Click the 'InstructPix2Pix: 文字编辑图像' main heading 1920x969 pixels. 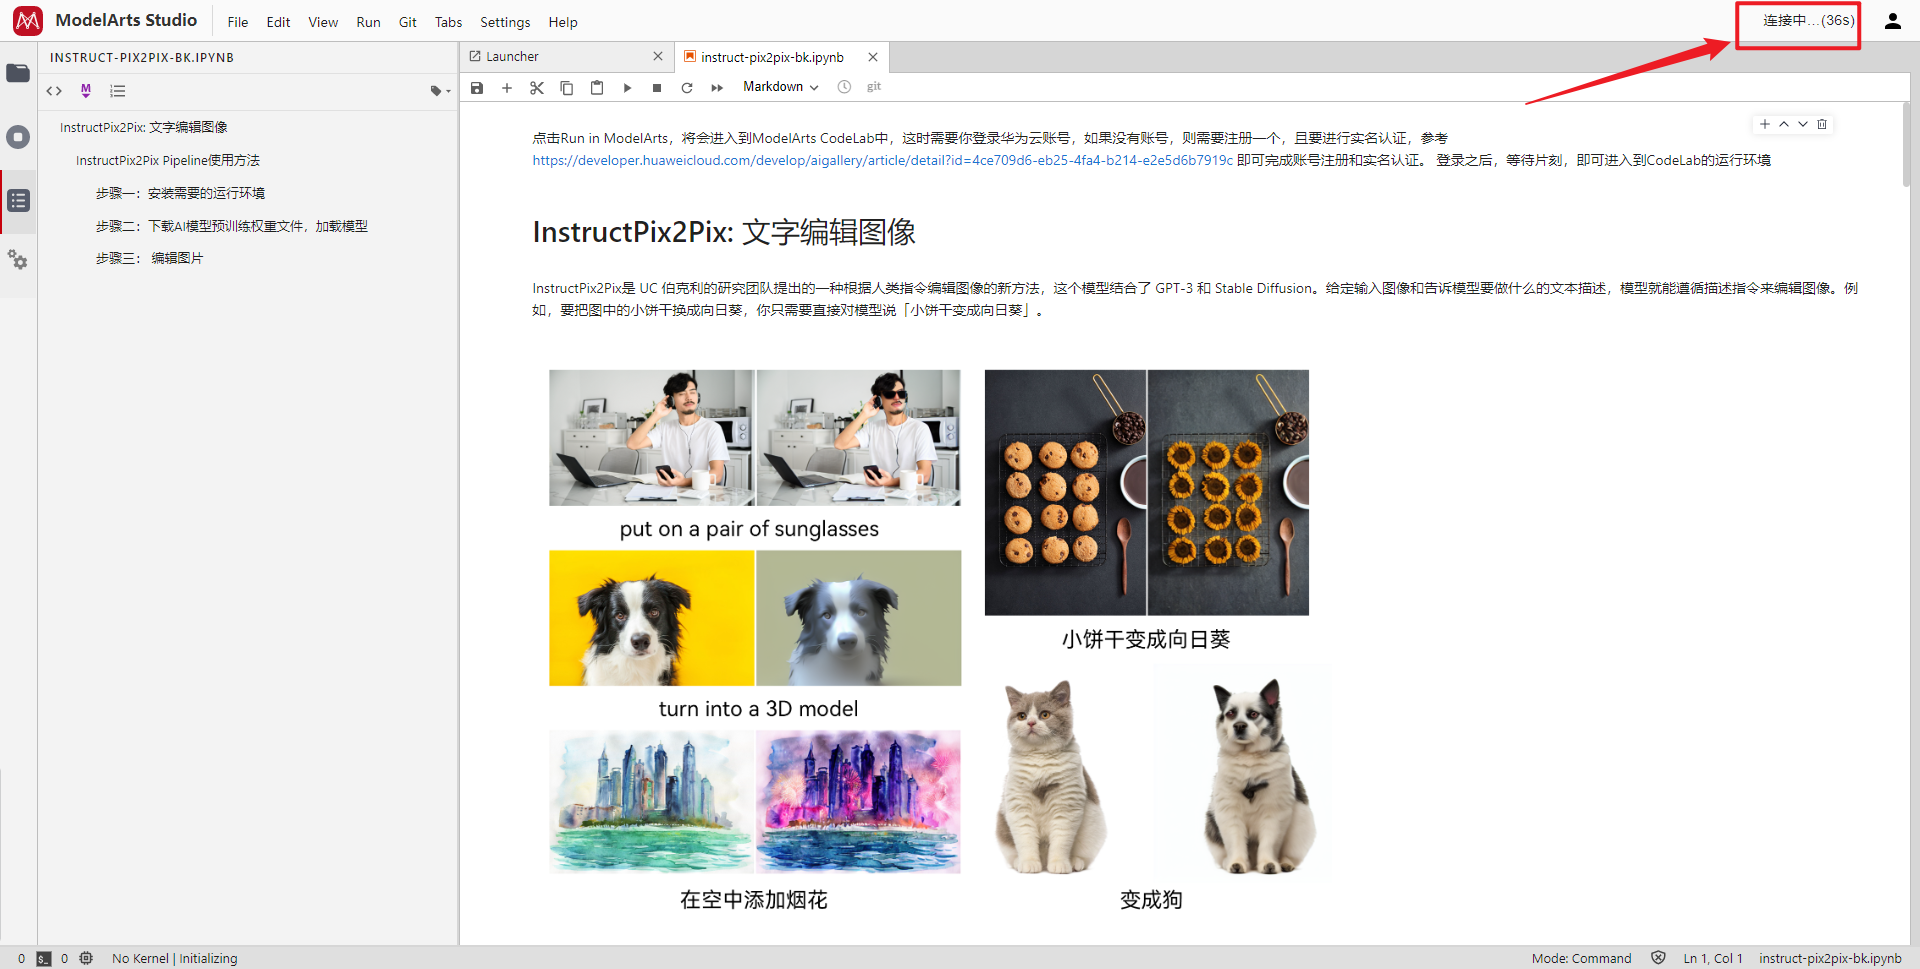pyautogui.click(x=724, y=232)
